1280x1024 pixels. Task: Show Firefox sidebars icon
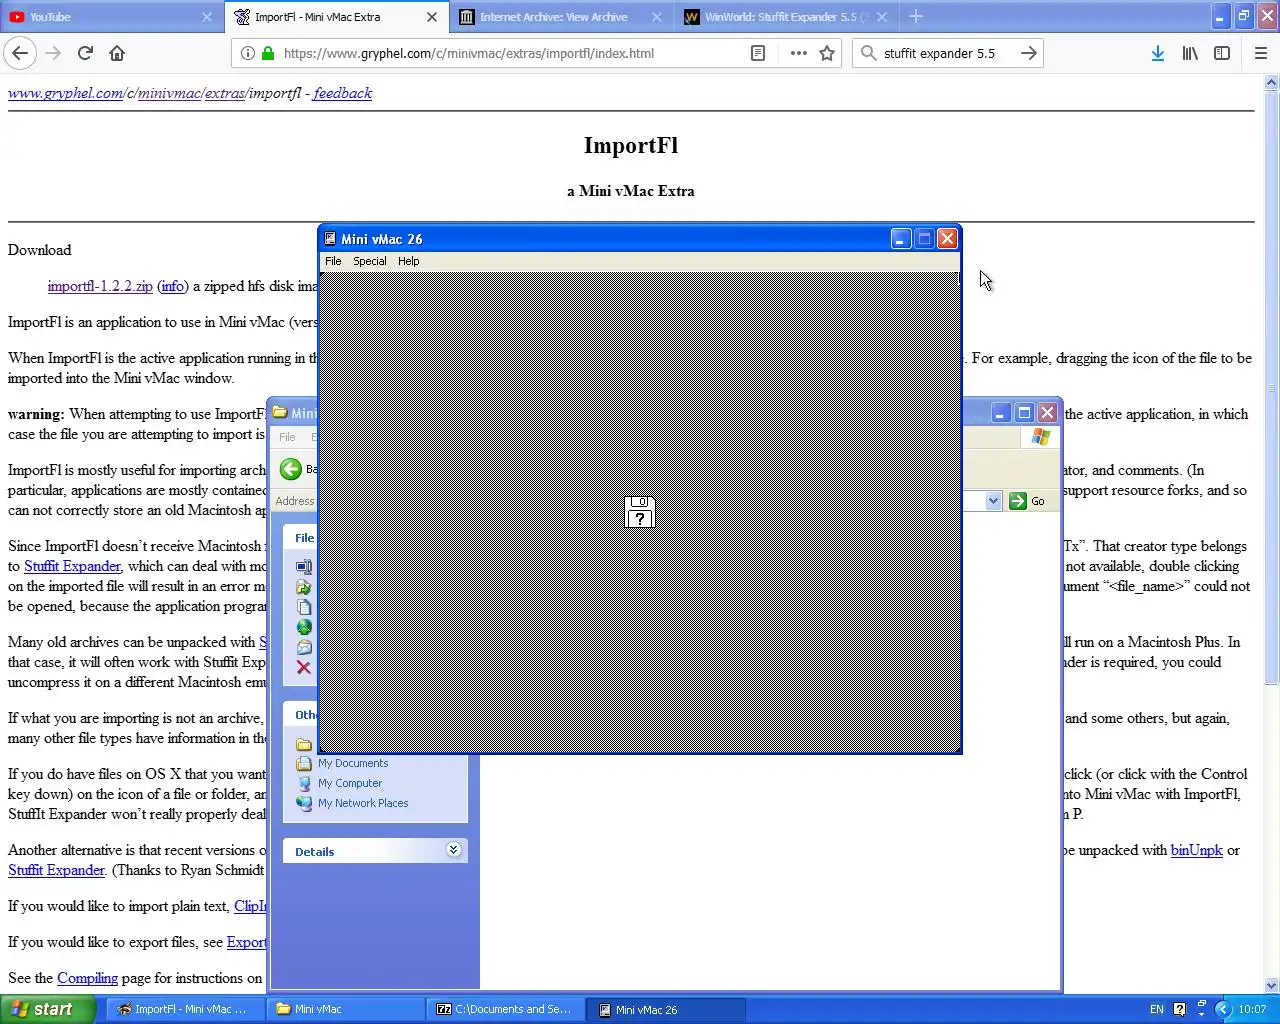coord(1222,53)
